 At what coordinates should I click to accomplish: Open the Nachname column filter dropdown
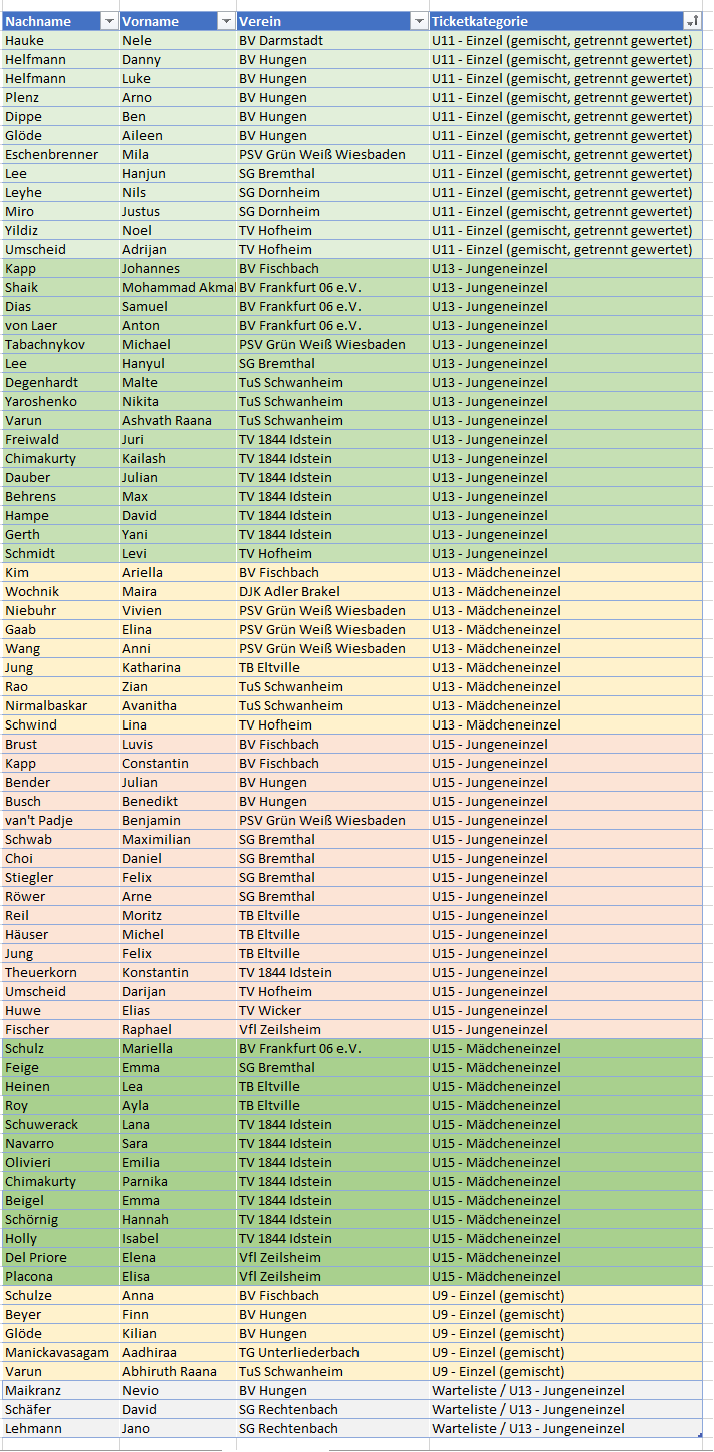[109, 21]
